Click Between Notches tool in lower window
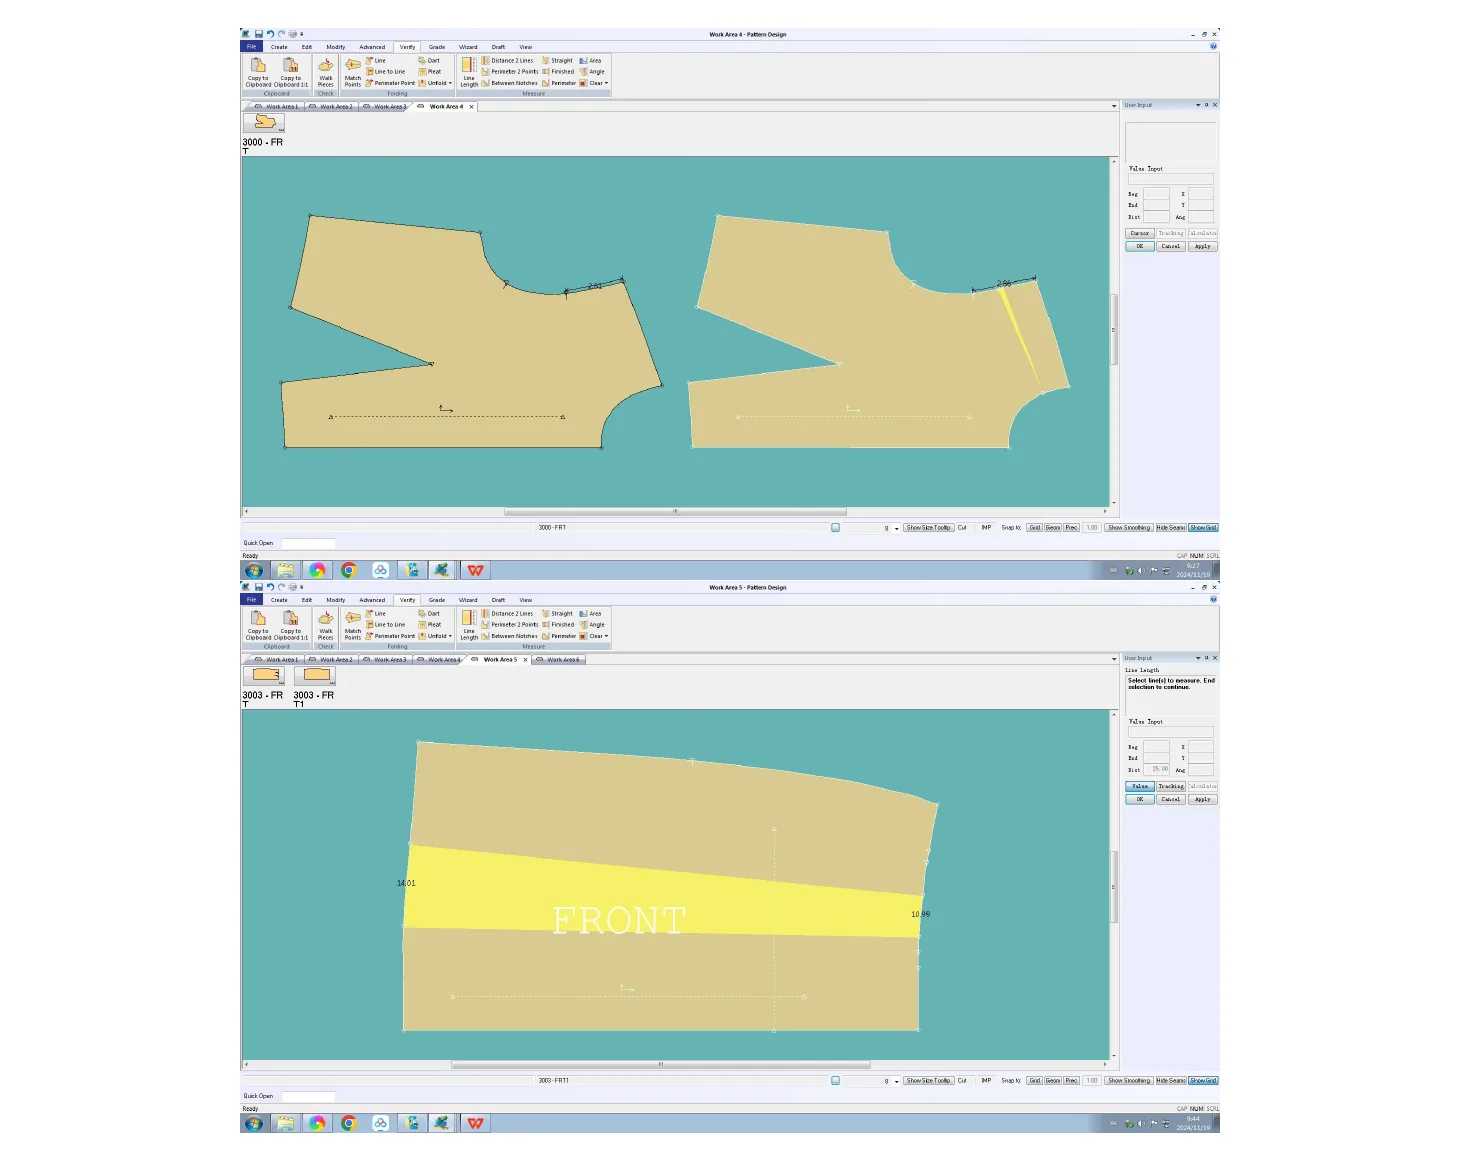Image resolution: width=1462 pixels, height=1161 pixels. point(509,636)
